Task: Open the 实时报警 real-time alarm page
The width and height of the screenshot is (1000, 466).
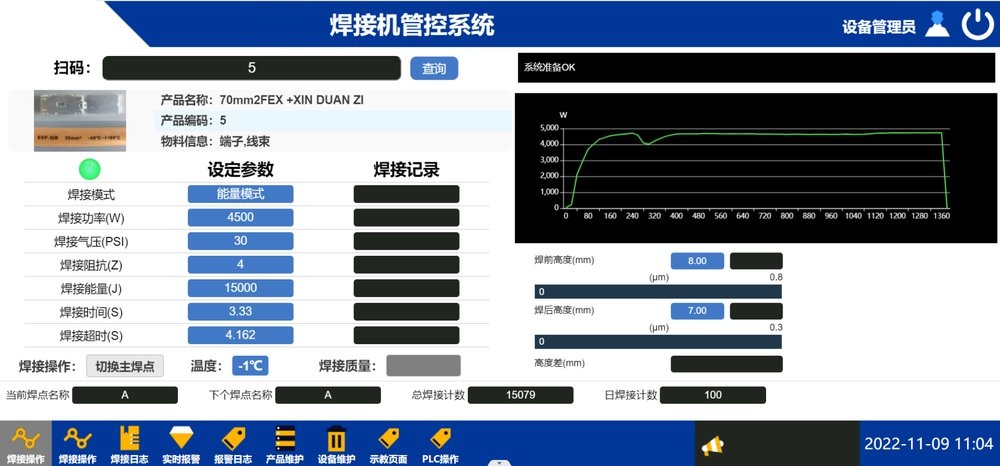Action: click(181, 444)
